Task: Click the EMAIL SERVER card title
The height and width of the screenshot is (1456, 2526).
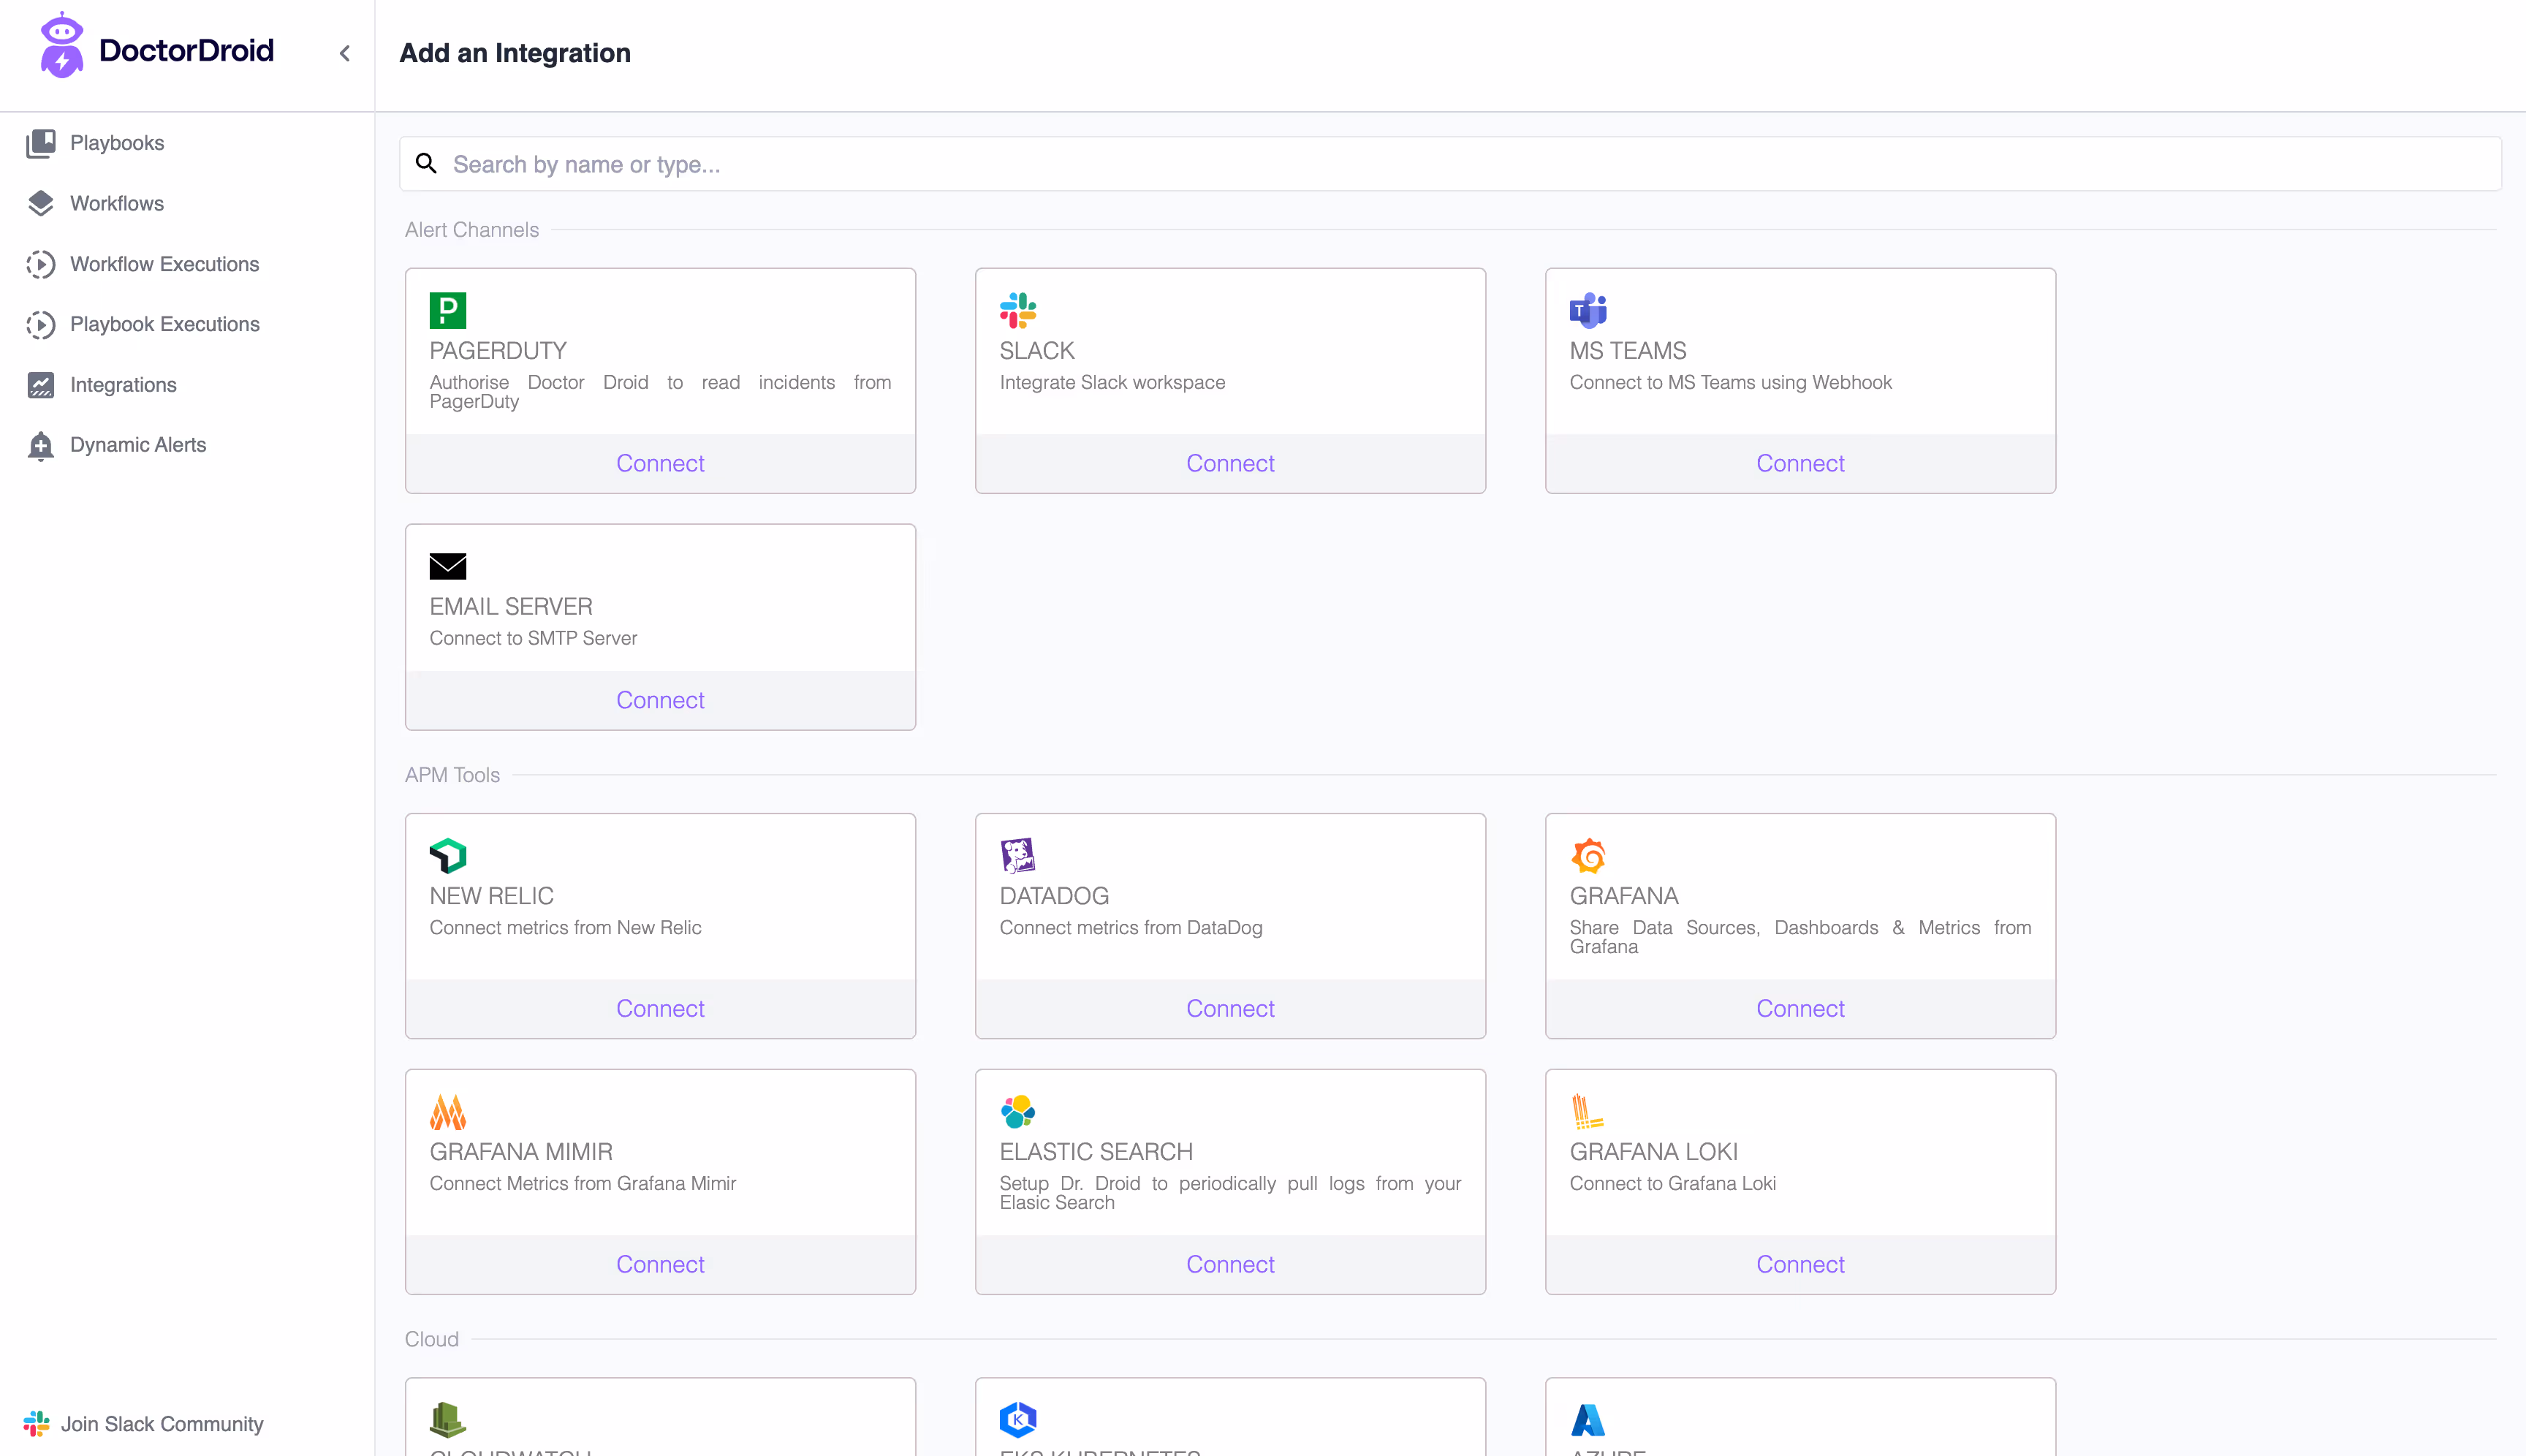Action: click(x=511, y=606)
